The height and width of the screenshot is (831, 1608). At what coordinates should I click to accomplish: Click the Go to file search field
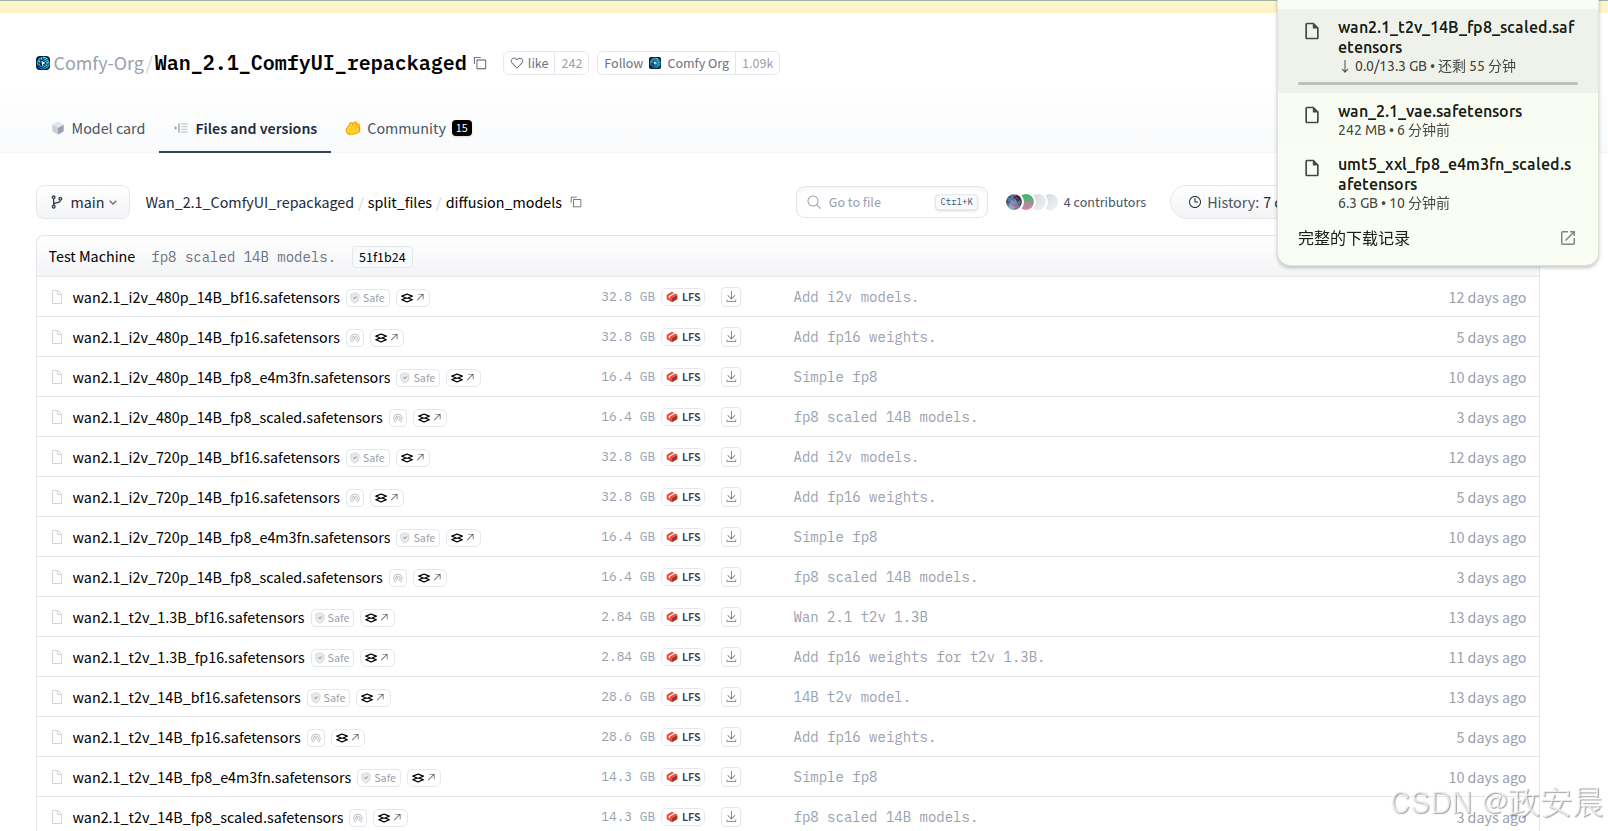click(892, 202)
